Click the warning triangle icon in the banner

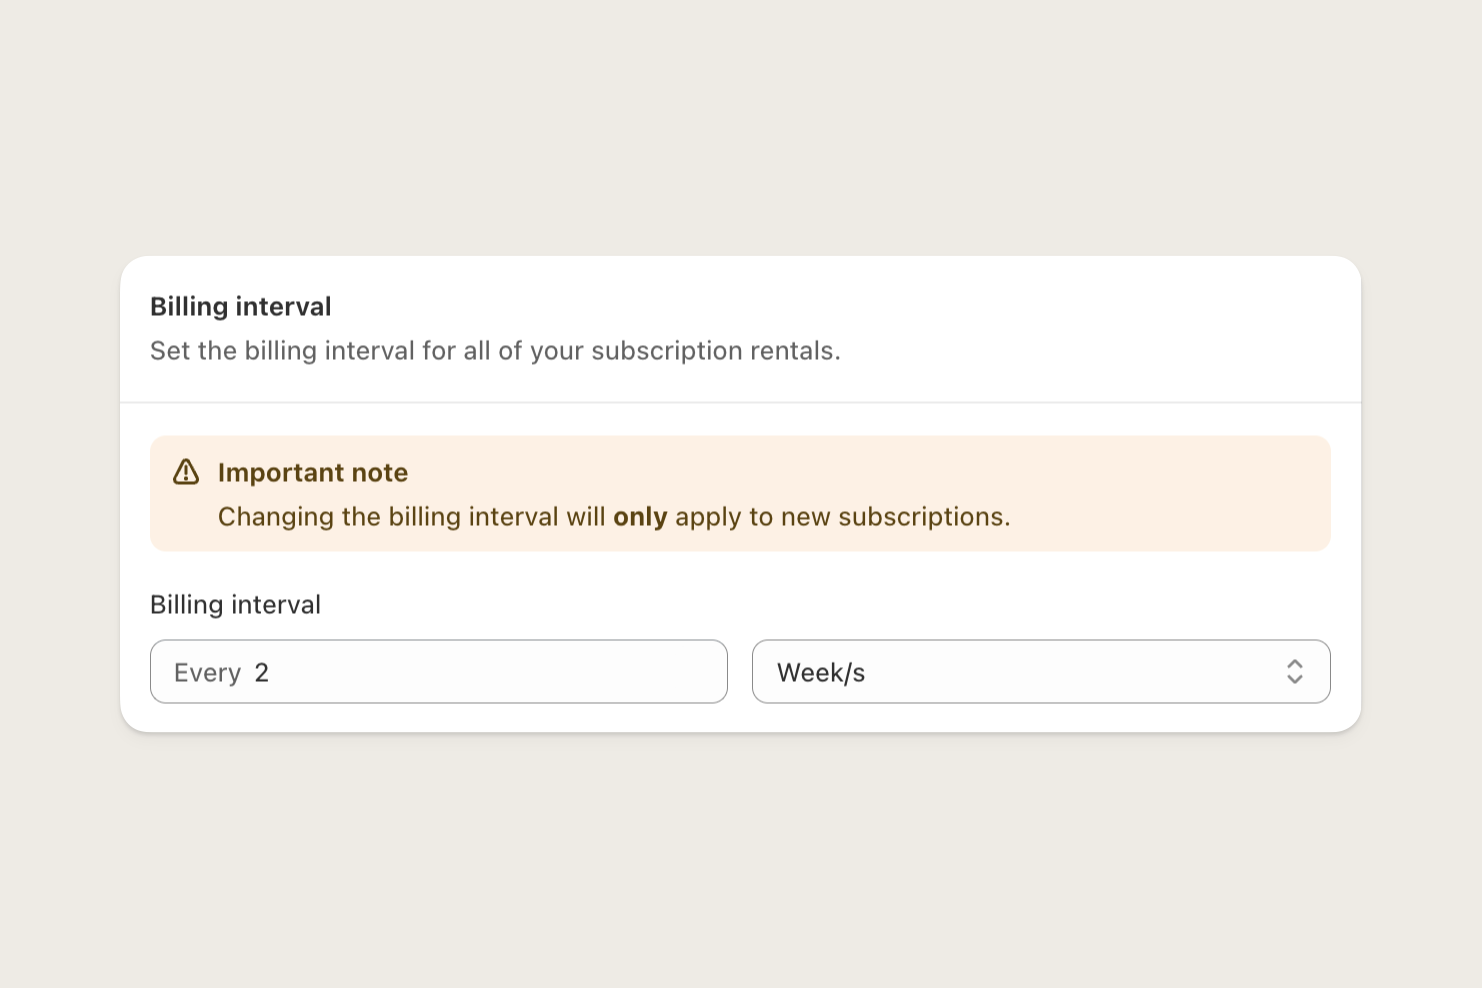pyautogui.click(x=186, y=472)
